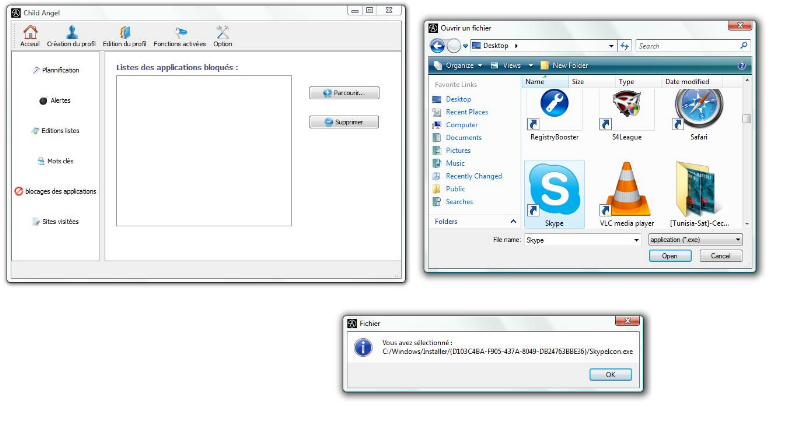The width and height of the screenshot is (800, 437).
Task: Select Mots clés in the sidebar
Action: pos(55,161)
